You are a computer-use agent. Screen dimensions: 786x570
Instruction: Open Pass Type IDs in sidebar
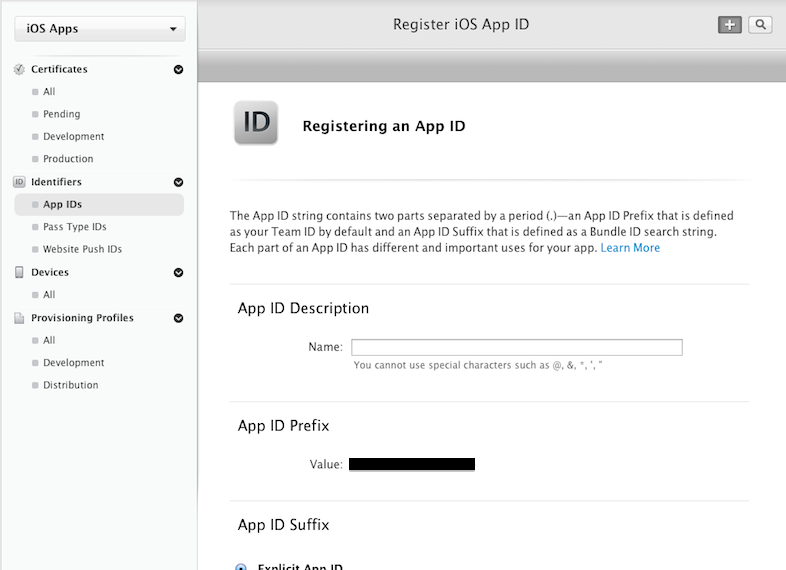coord(74,227)
